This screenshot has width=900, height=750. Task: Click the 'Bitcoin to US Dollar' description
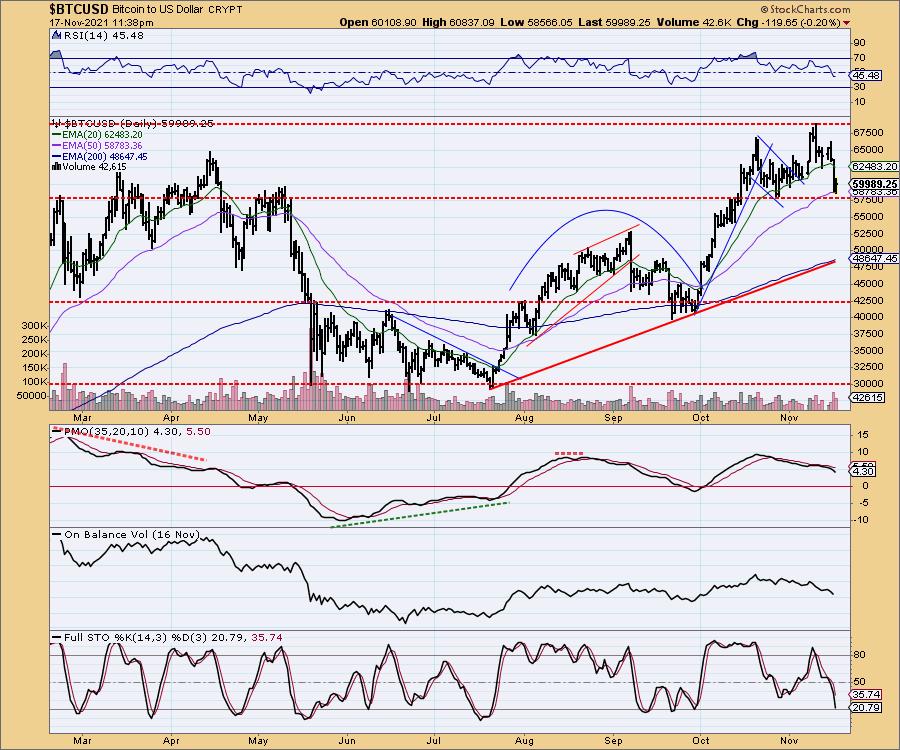157,10
